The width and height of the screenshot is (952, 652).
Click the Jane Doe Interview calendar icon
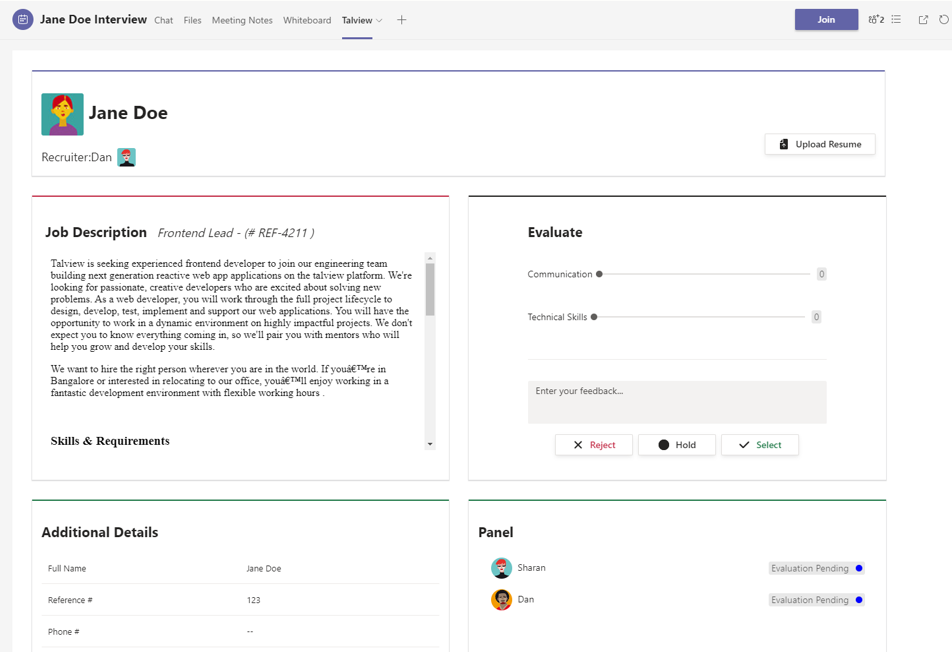pyautogui.click(x=23, y=19)
